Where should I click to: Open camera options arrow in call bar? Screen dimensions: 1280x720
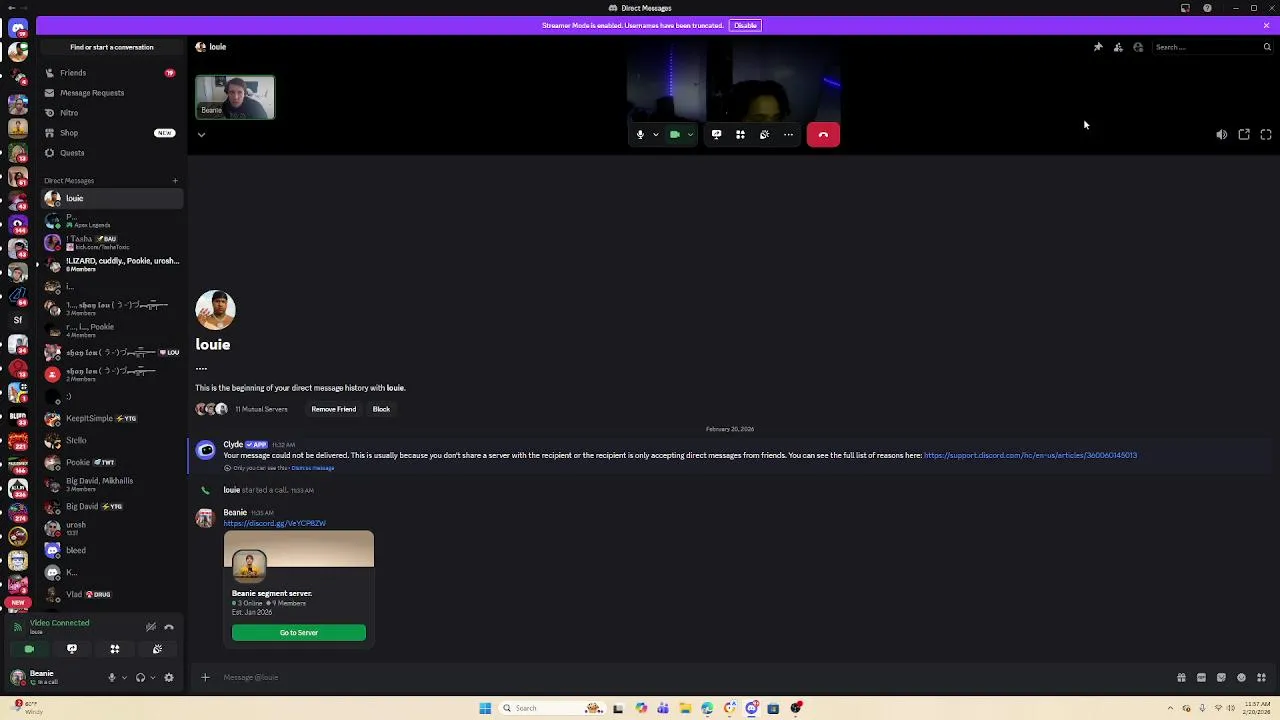tap(690, 134)
